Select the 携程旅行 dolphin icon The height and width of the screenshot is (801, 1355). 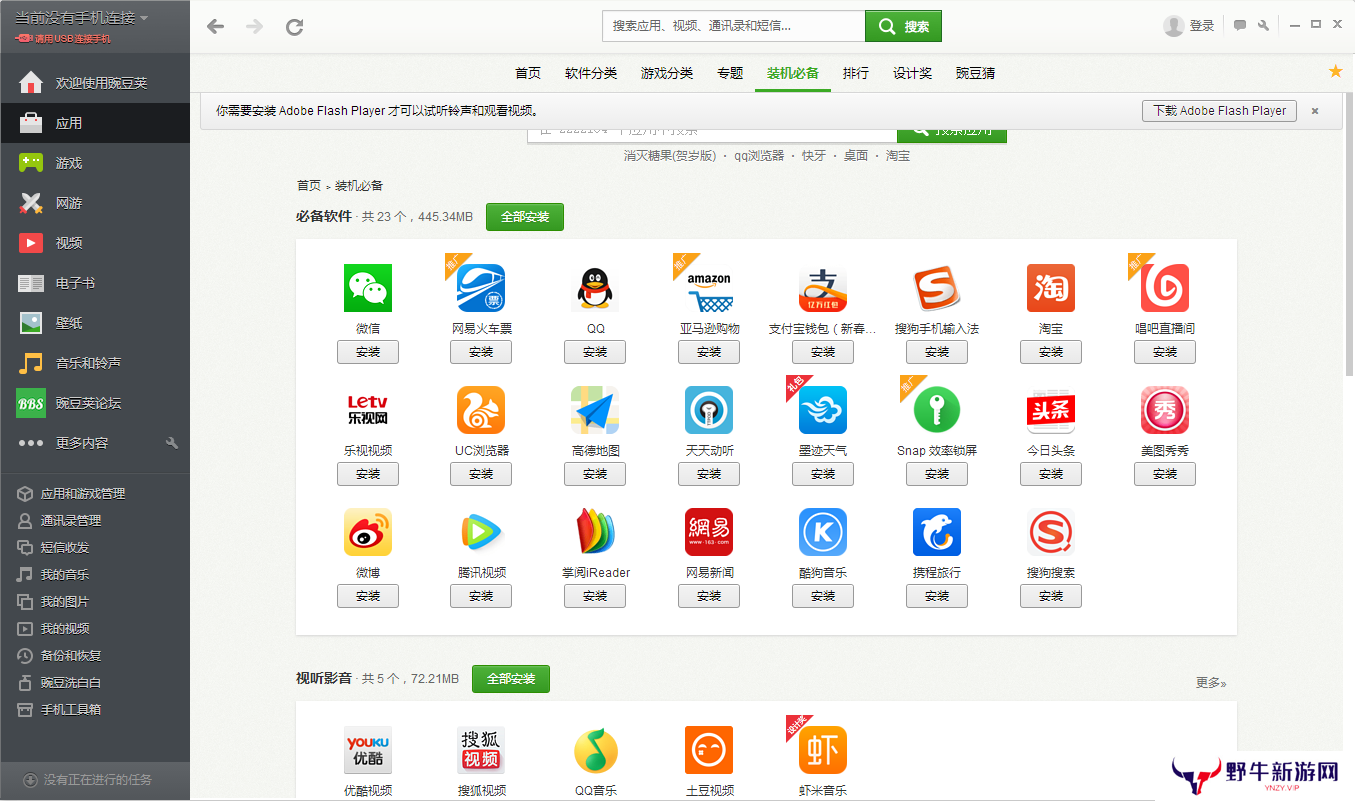(937, 532)
